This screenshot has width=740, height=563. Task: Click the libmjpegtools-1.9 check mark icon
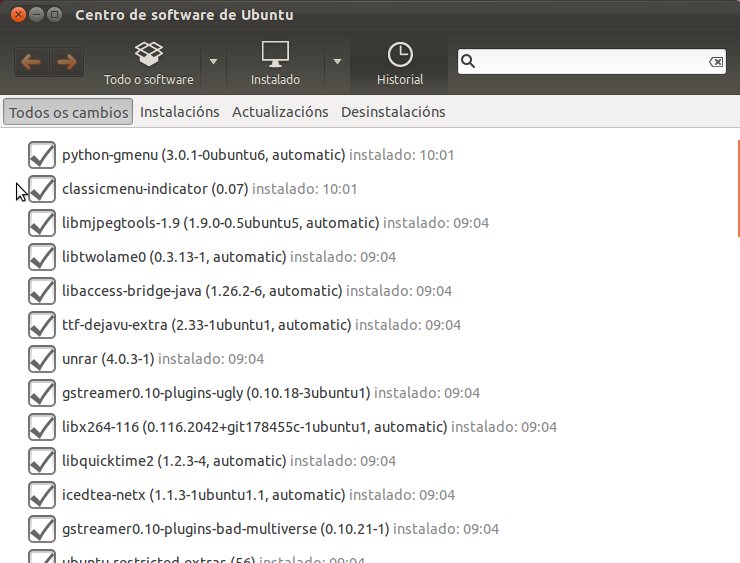click(x=42, y=223)
